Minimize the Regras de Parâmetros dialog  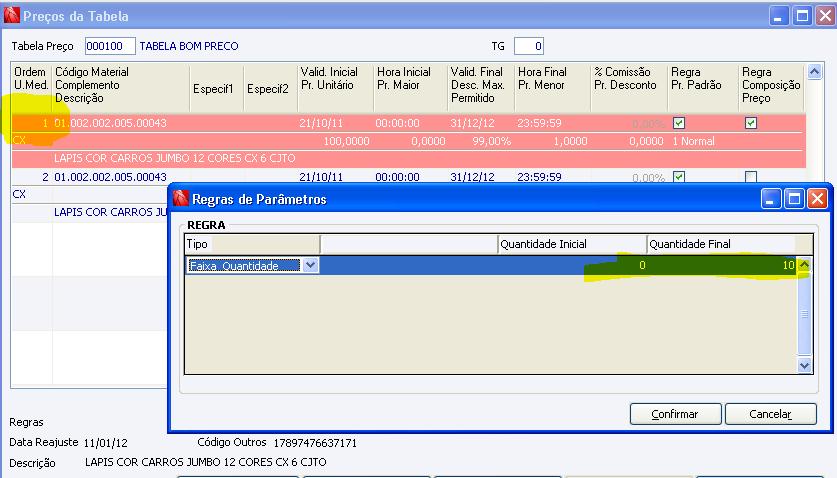(x=771, y=199)
